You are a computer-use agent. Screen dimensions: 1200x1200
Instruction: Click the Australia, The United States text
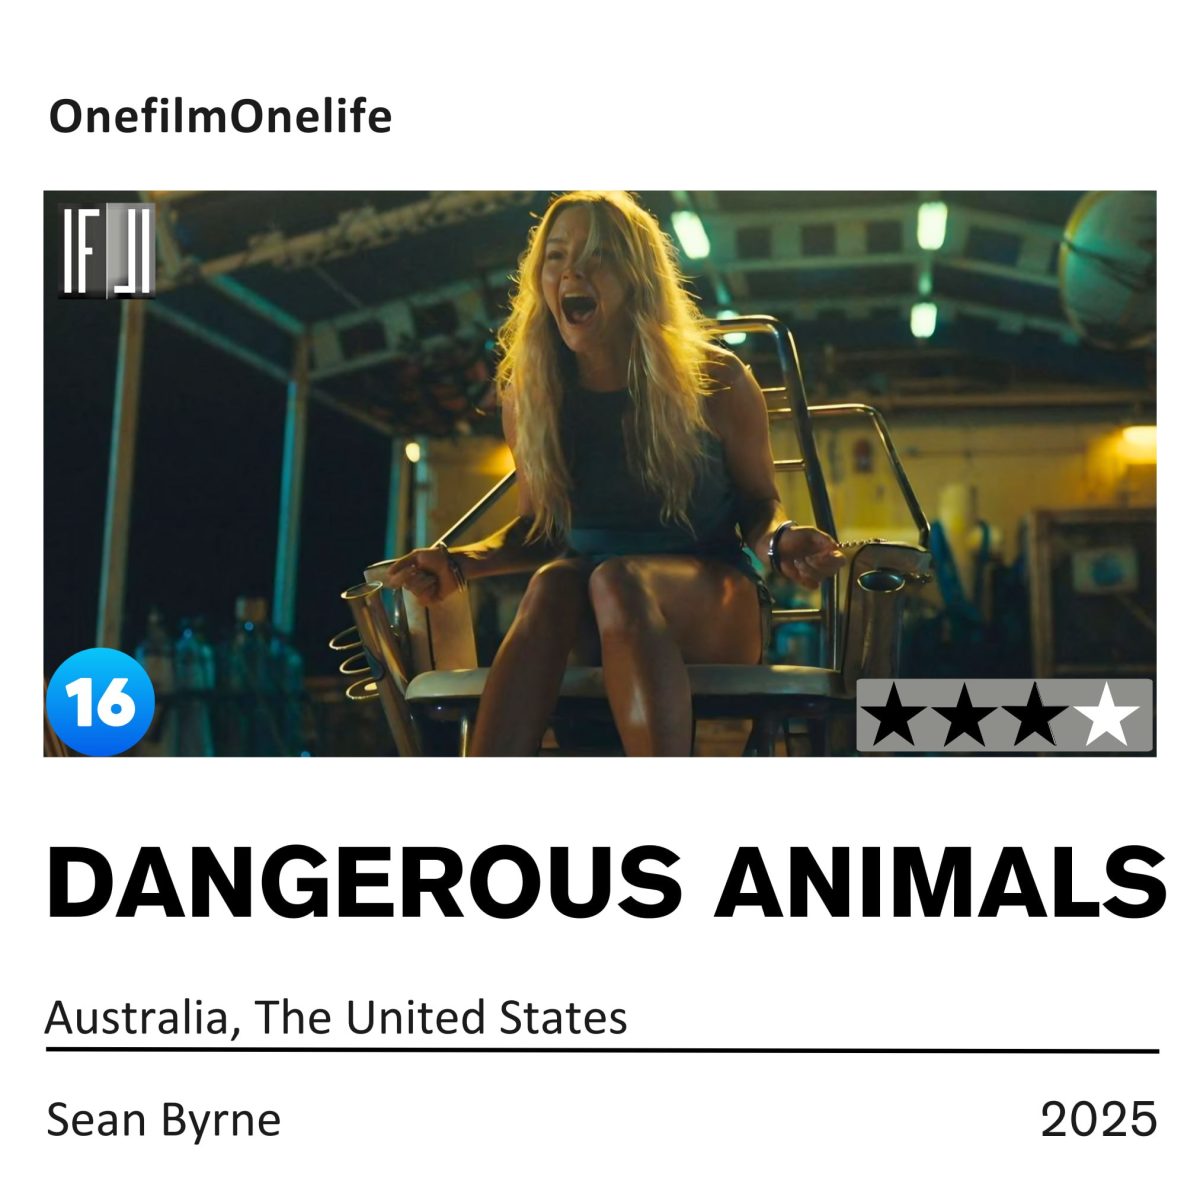(336, 1018)
